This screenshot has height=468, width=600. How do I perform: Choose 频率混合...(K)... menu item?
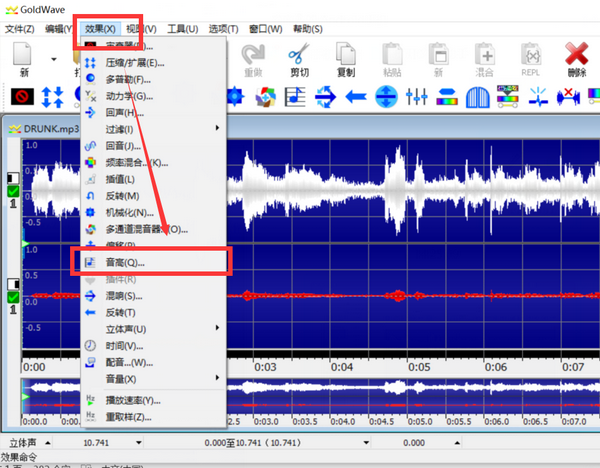(x=153, y=163)
